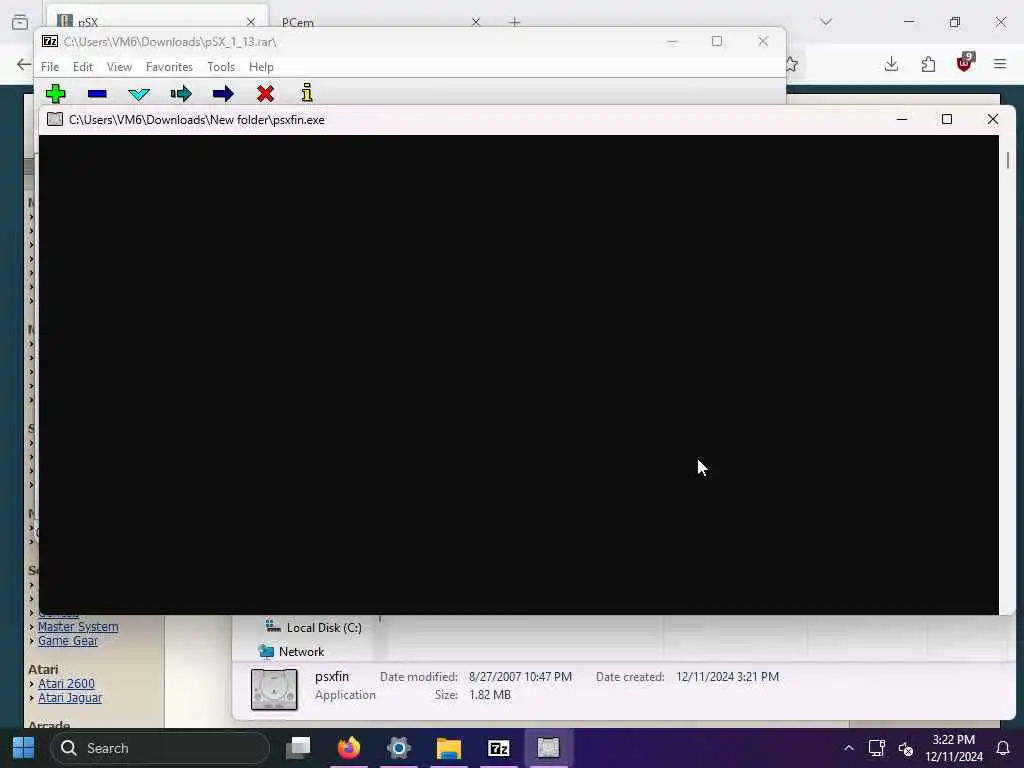This screenshot has width=1024, height=768.
Task: Open the browser hamburger application menu
Action: pos(1000,64)
